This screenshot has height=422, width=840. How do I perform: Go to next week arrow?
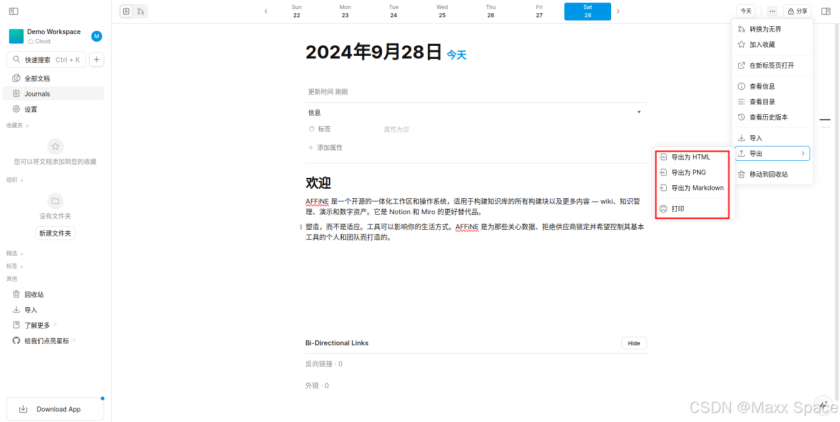pyautogui.click(x=618, y=11)
